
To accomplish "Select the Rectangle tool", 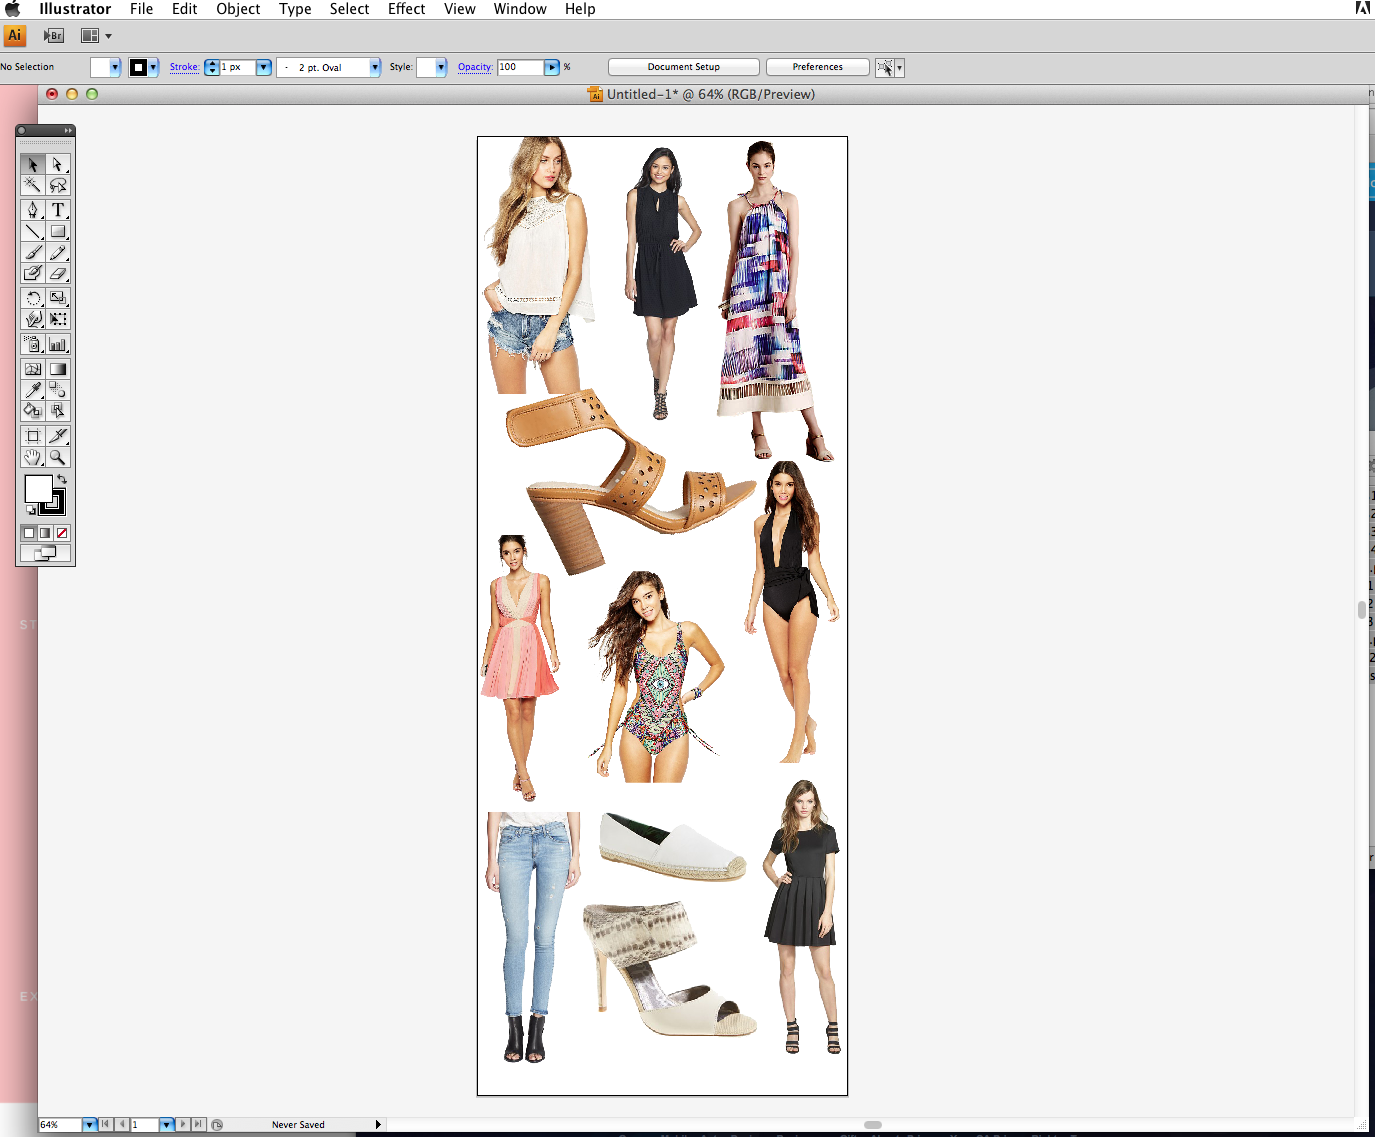I will (58, 231).
